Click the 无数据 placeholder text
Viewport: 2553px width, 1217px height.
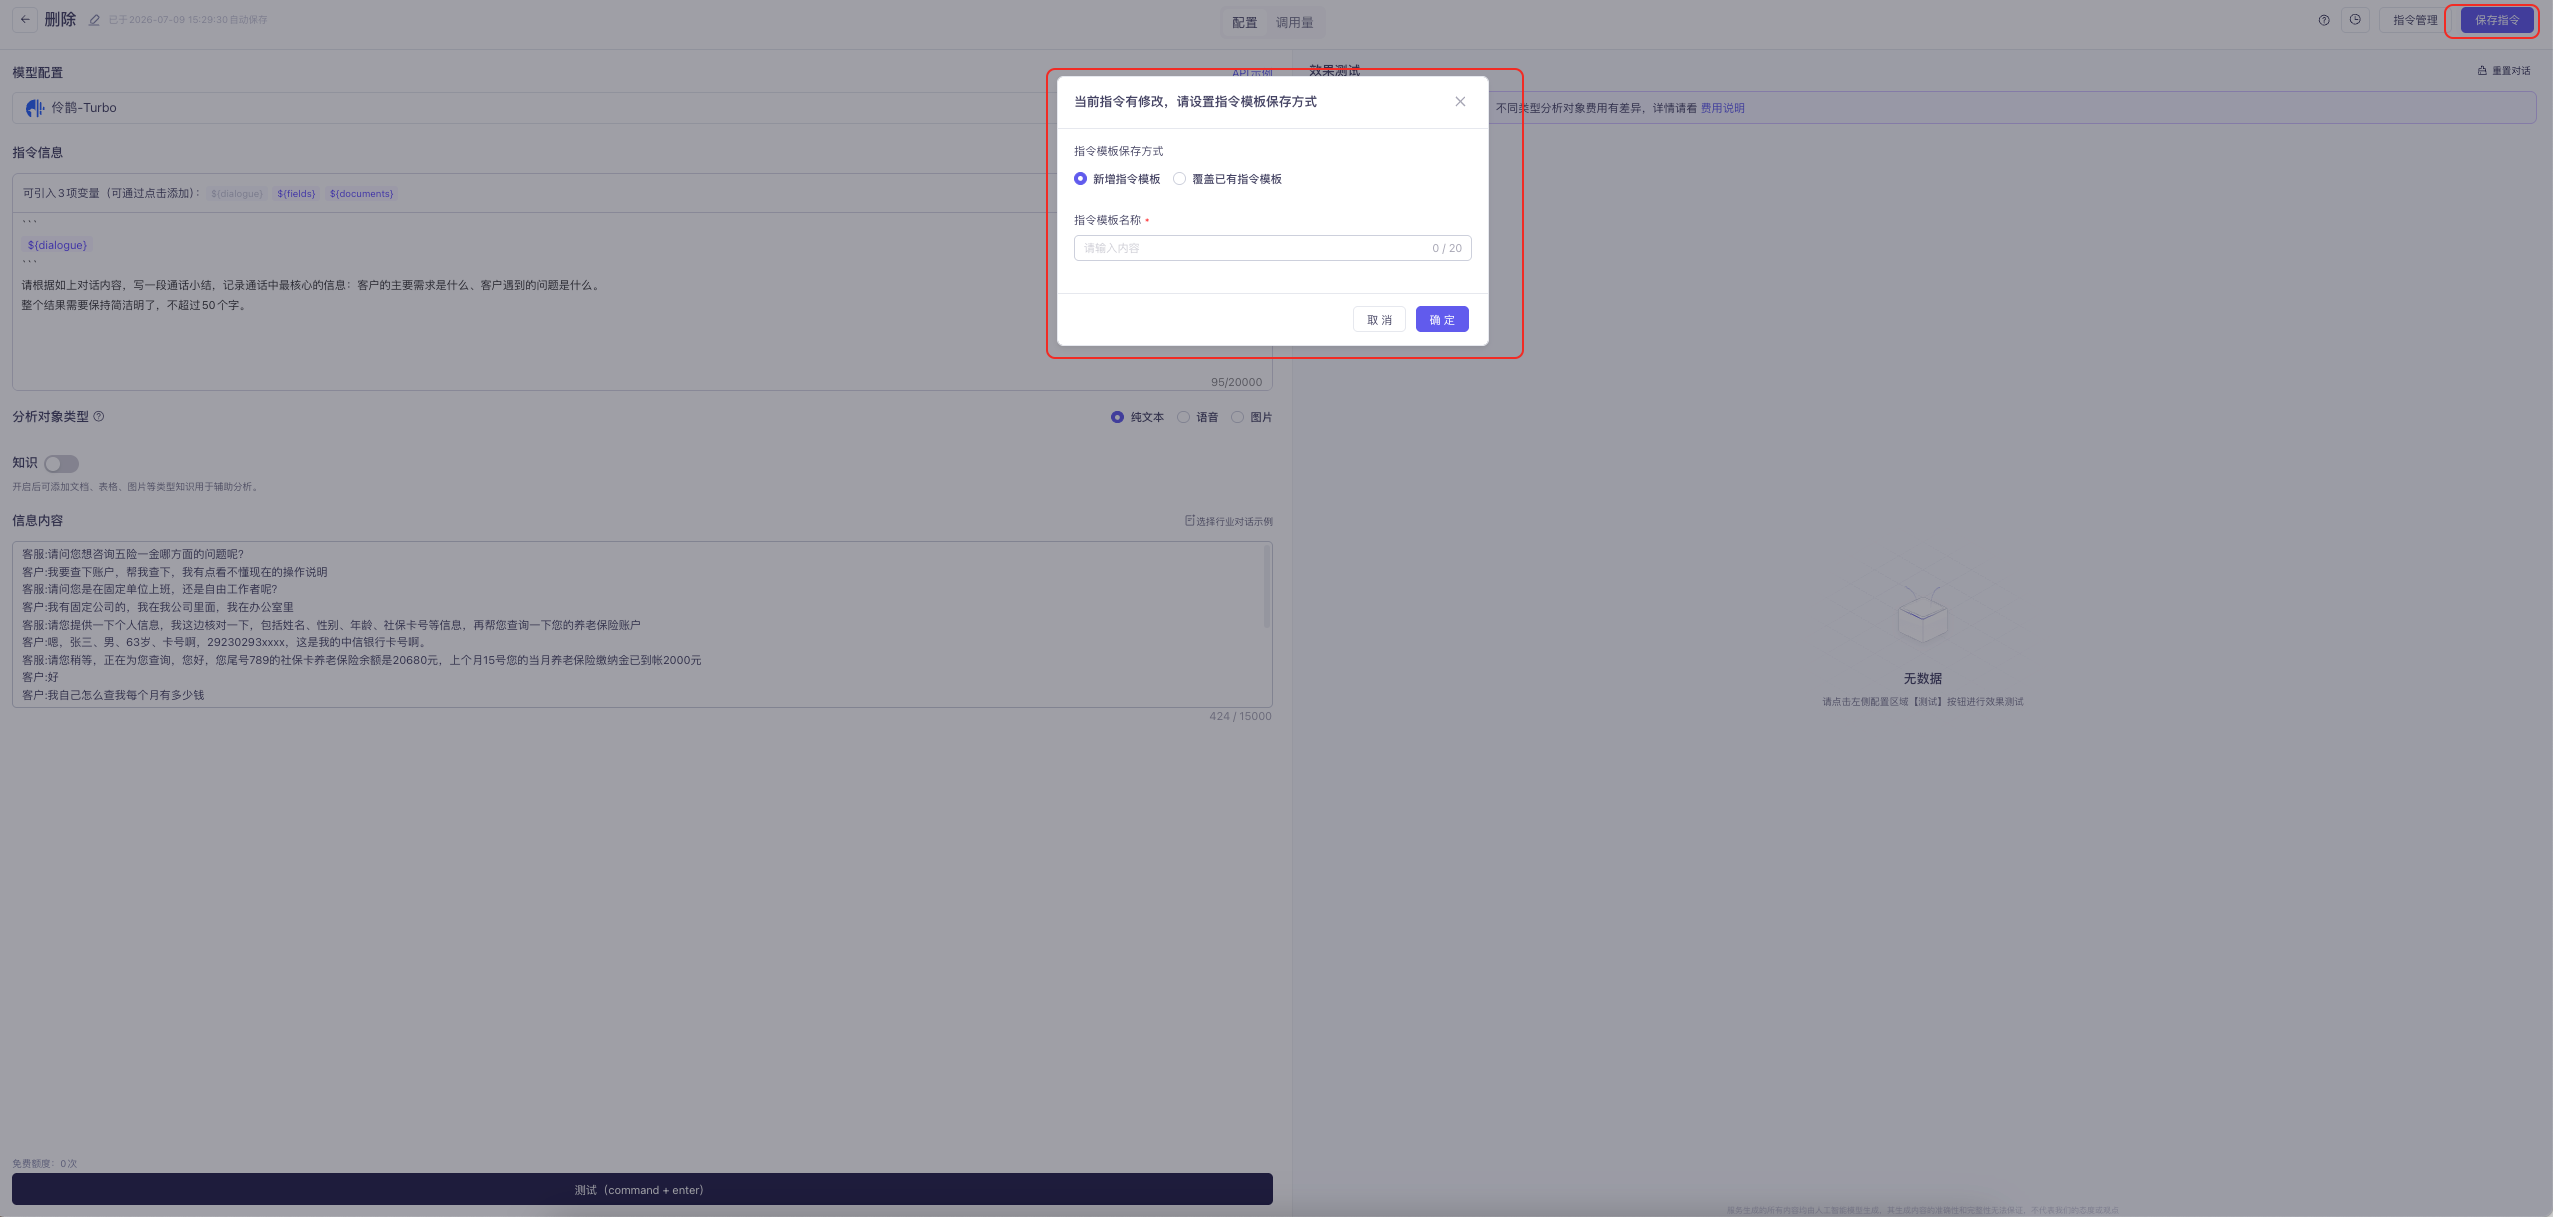point(1922,678)
